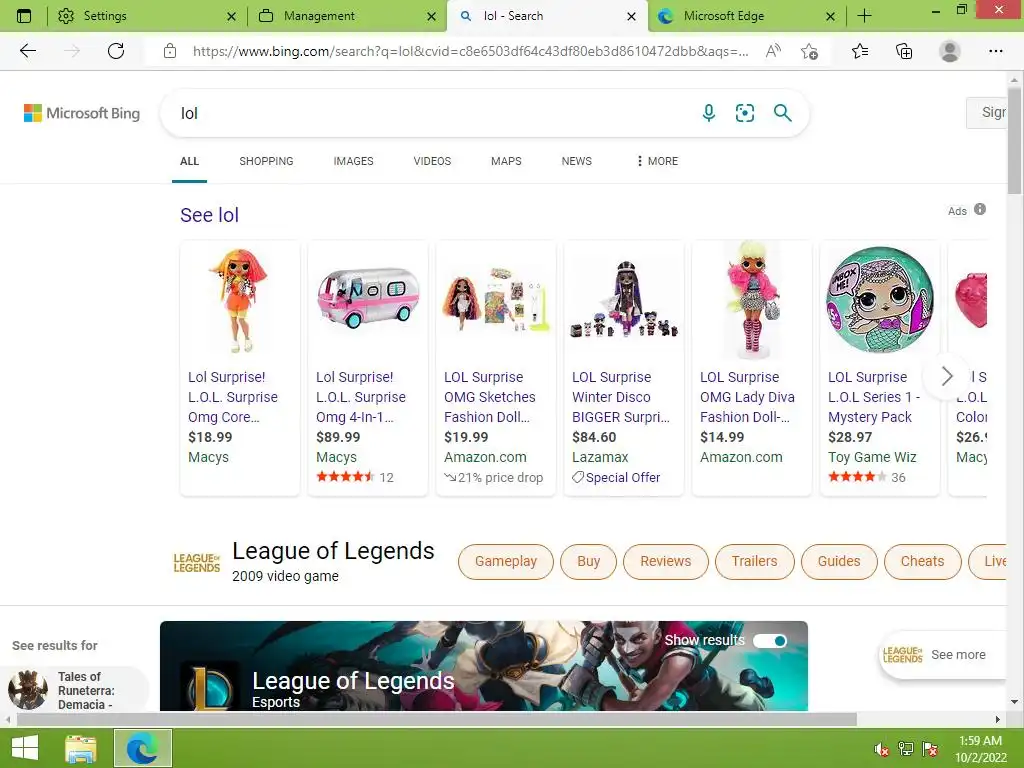1024x768 pixels.
Task: Show next shopping carousel items arrow
Action: pos(947,376)
